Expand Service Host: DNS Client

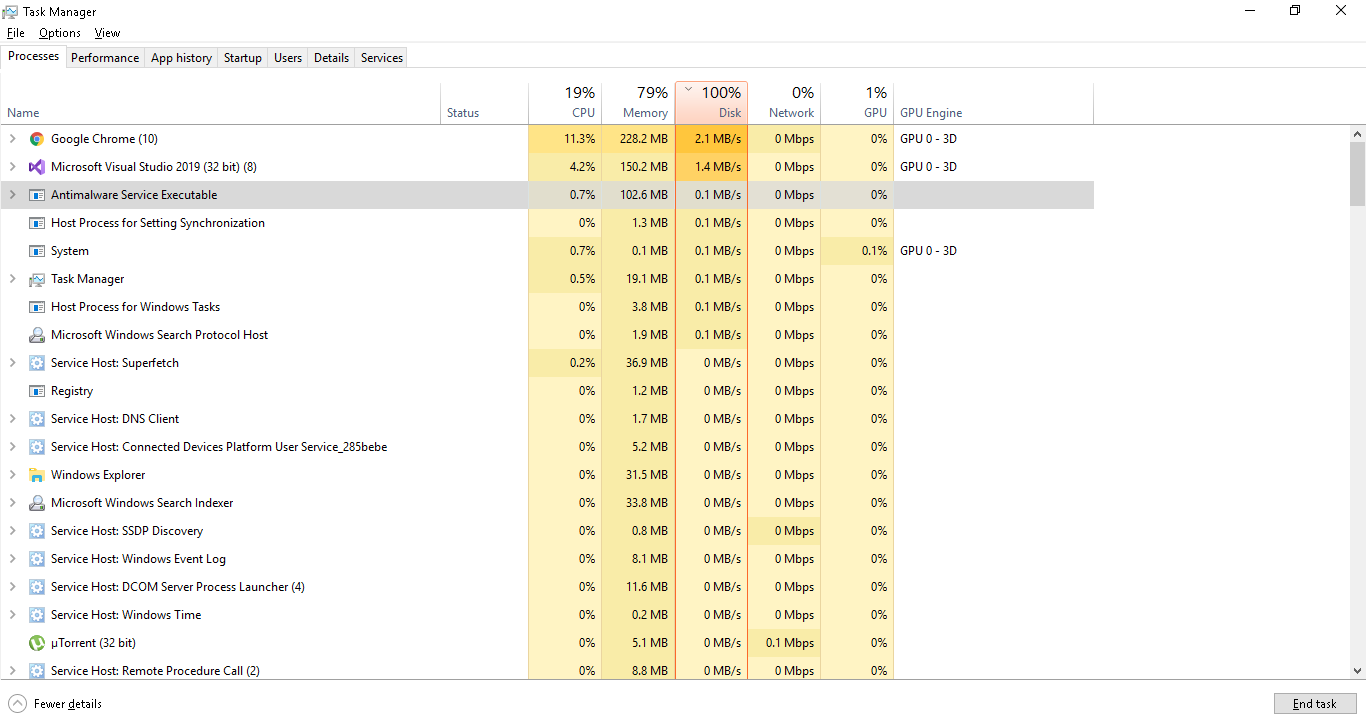tap(12, 419)
